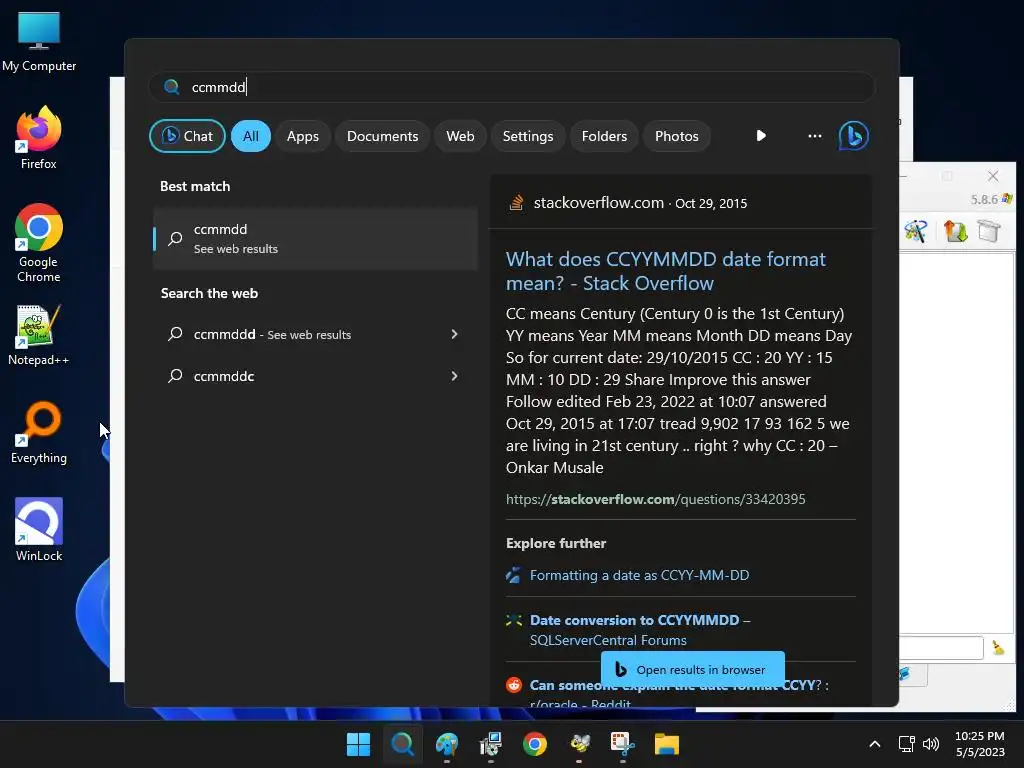Image resolution: width=1024 pixels, height=768 pixels.
Task: Open Notepad++ desktop shortcut
Action: (39, 334)
